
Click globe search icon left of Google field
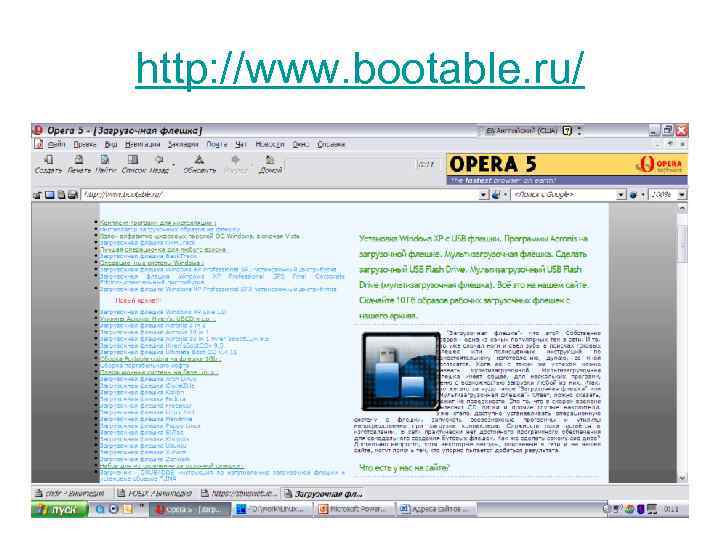click(x=496, y=195)
